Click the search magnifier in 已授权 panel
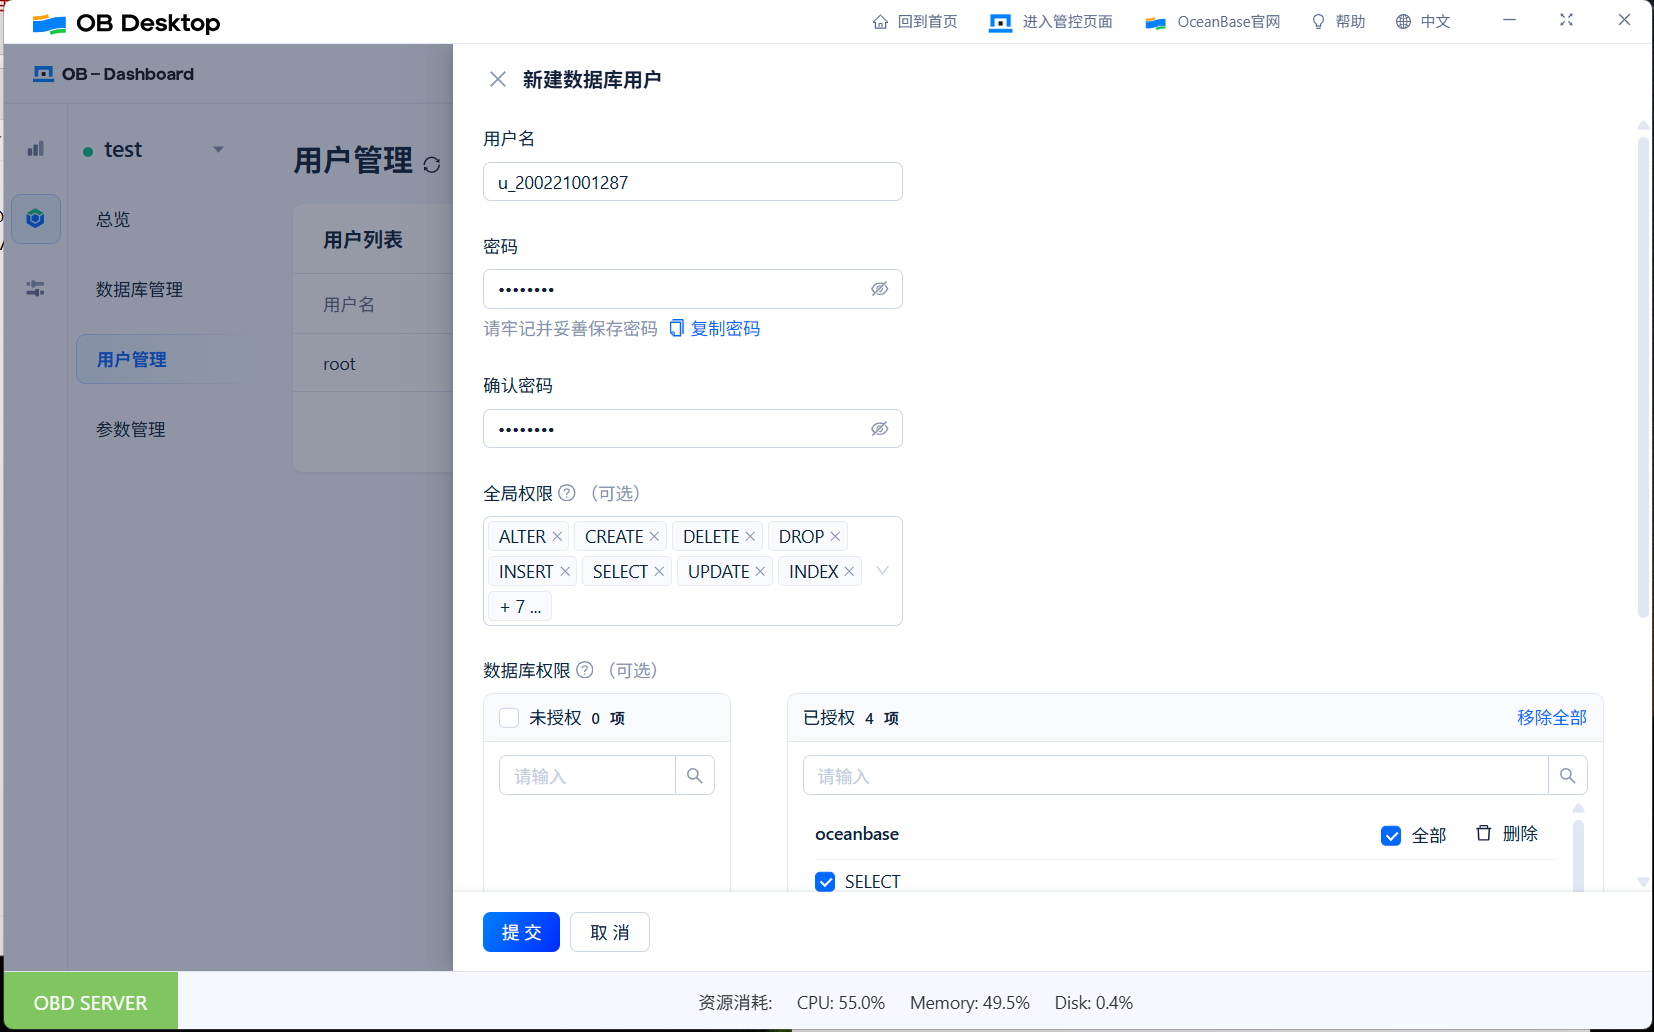The image size is (1654, 1032). tap(1567, 775)
